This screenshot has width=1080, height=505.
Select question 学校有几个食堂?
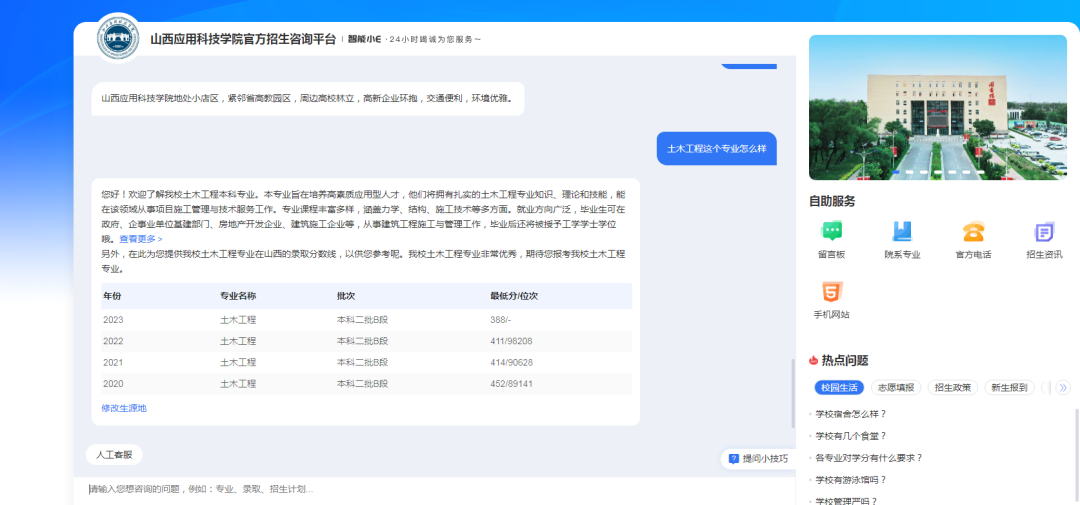click(851, 436)
